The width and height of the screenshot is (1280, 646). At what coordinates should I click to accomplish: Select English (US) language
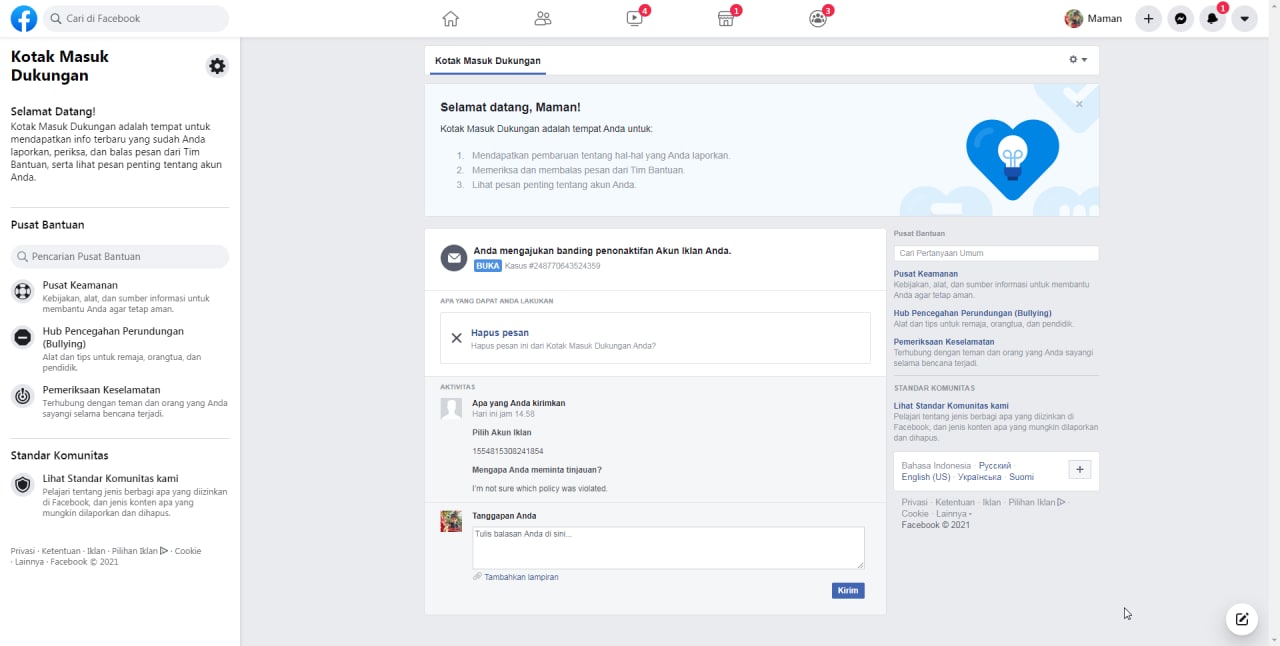point(926,477)
